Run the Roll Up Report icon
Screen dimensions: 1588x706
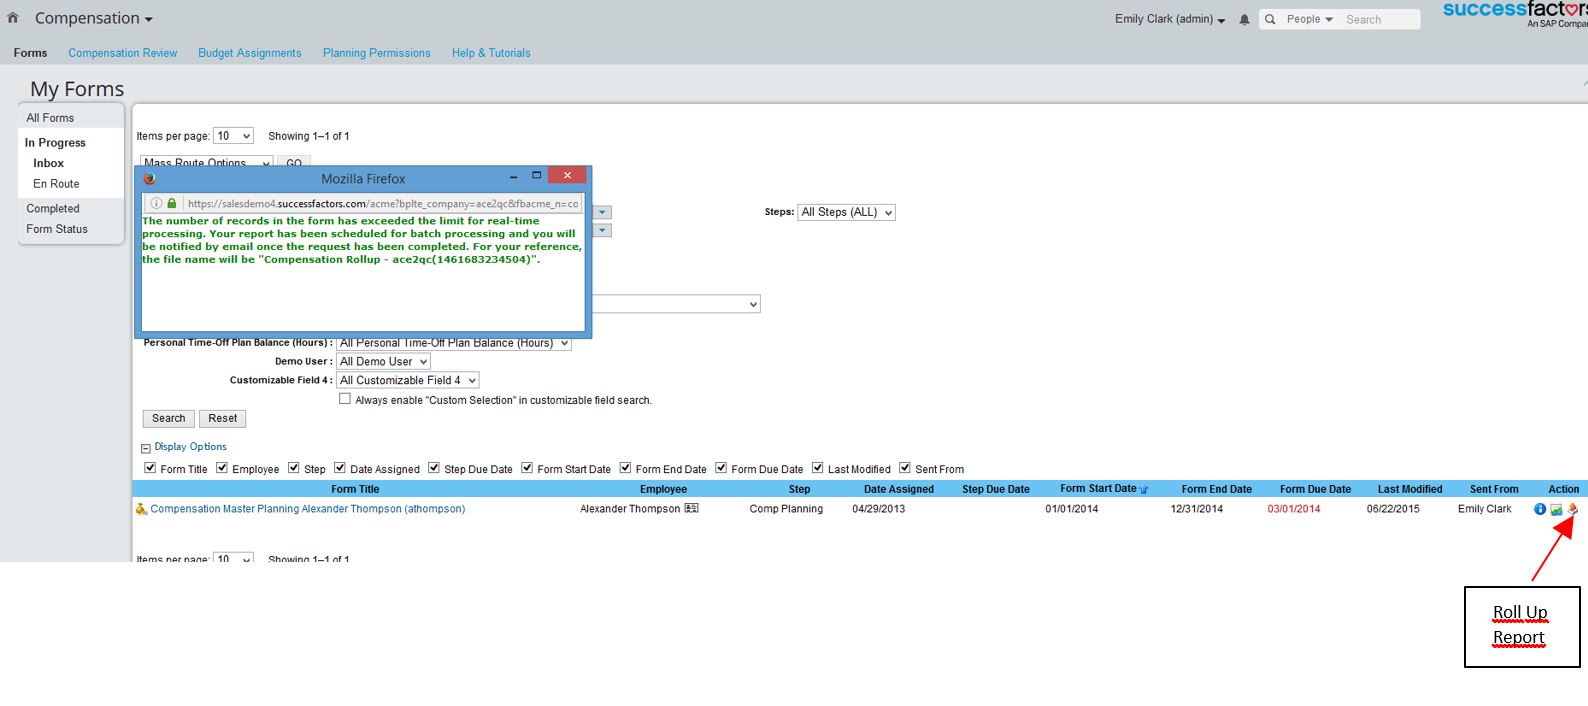point(1572,509)
